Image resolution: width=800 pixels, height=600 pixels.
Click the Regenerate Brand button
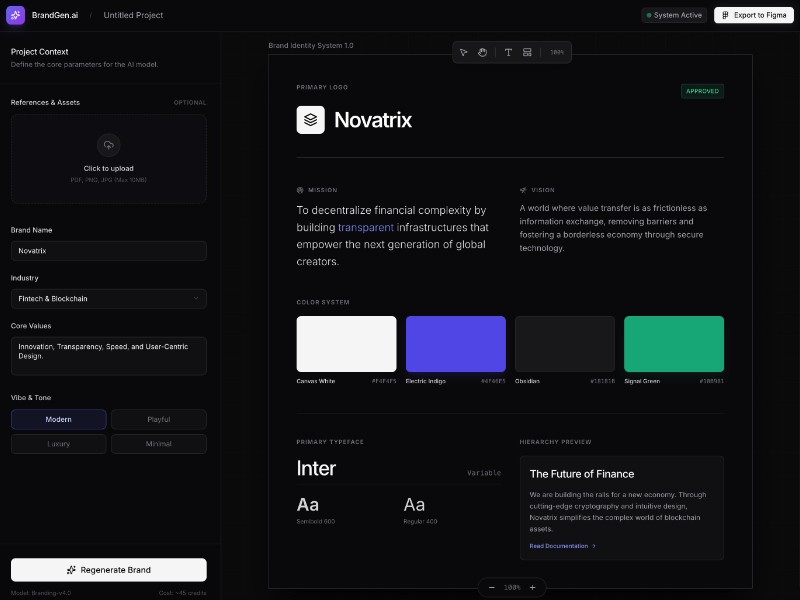point(108,569)
